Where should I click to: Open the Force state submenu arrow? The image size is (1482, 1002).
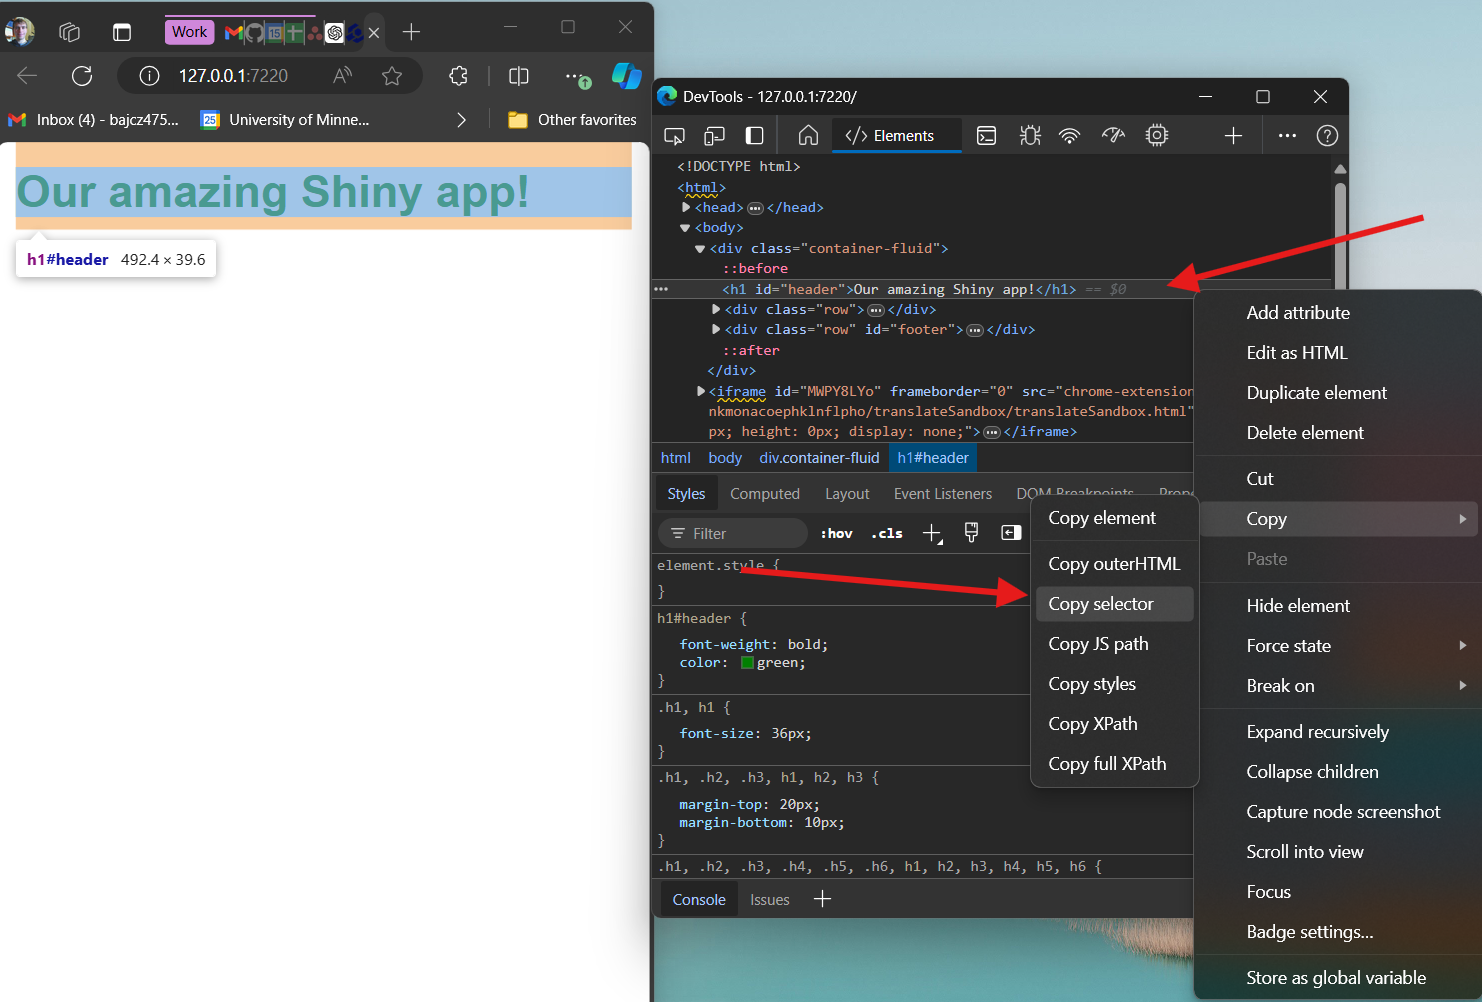click(x=1463, y=645)
